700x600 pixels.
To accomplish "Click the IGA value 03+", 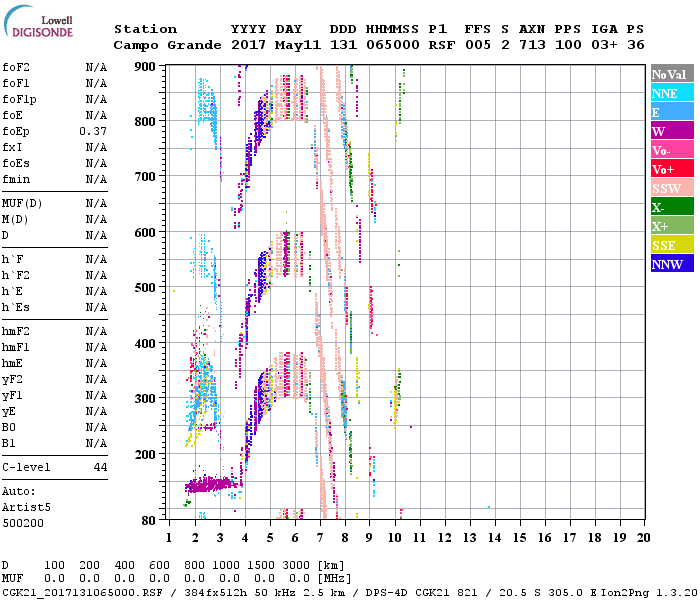I will point(604,45).
